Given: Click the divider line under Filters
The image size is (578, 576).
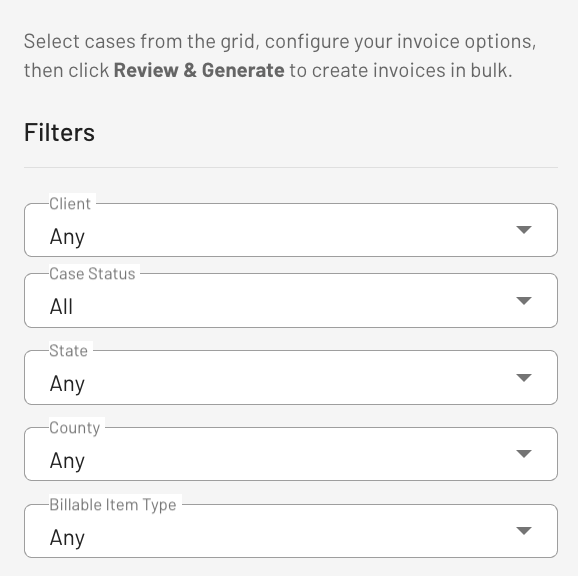Looking at the screenshot, I should tap(290, 167).
